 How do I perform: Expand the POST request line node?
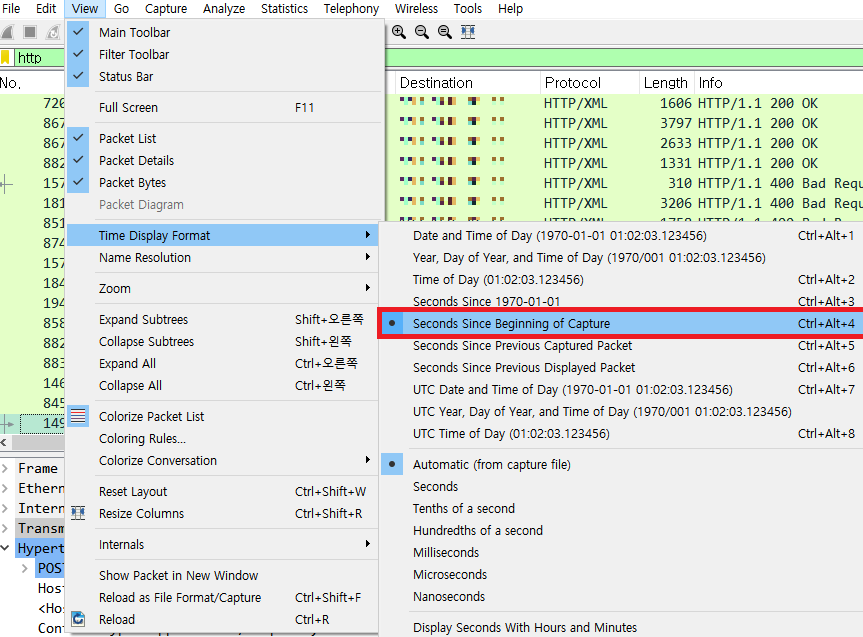(25, 568)
